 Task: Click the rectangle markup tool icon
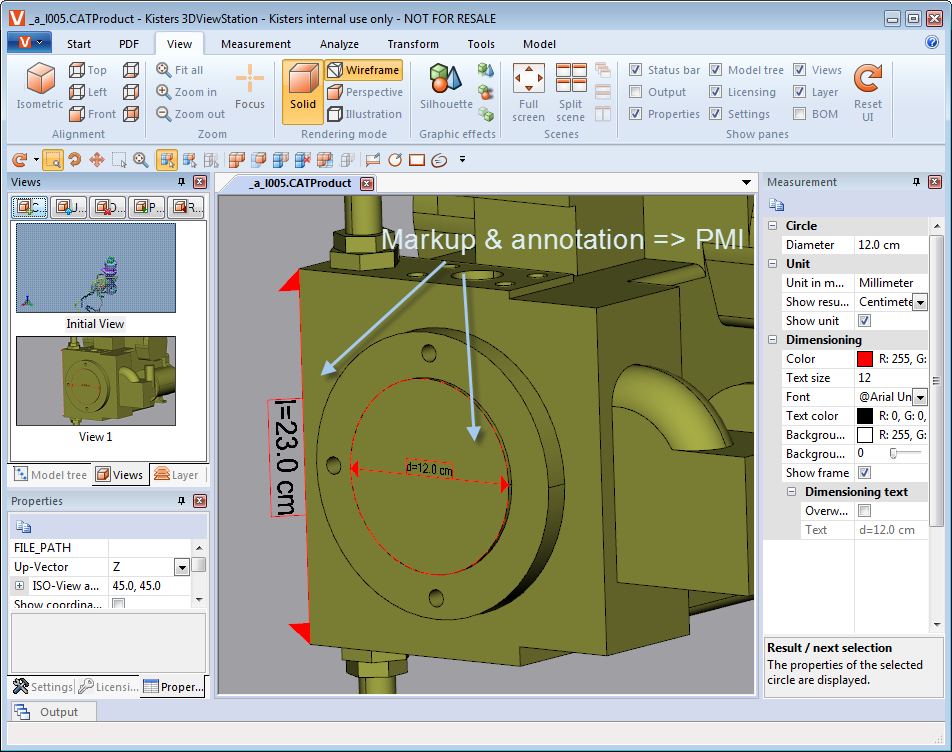pos(416,160)
